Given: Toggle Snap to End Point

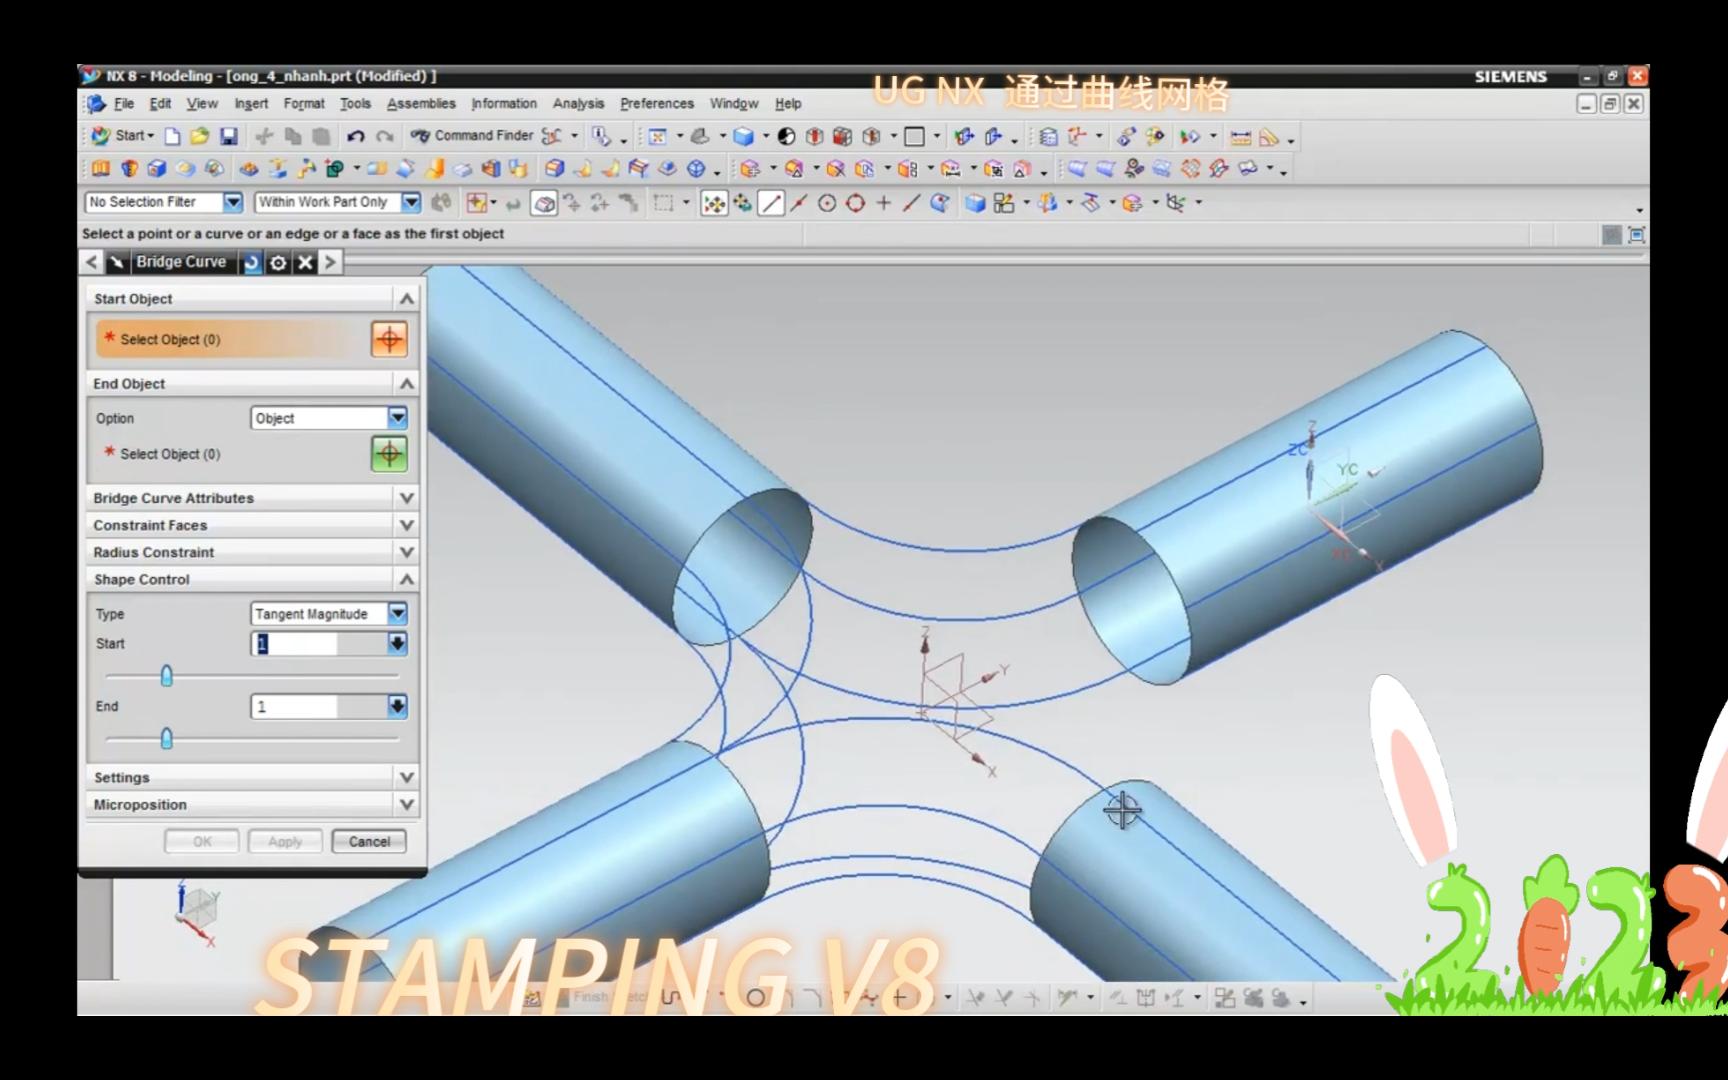Looking at the screenshot, I should 771,203.
